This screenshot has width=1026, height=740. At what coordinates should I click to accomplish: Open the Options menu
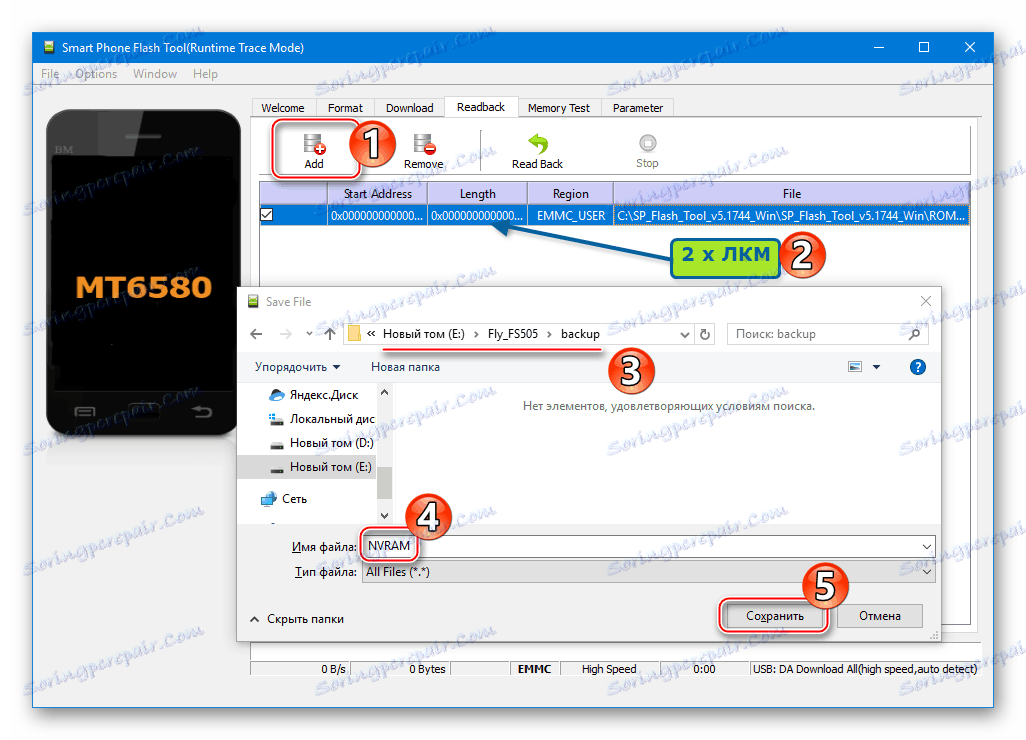tap(96, 74)
